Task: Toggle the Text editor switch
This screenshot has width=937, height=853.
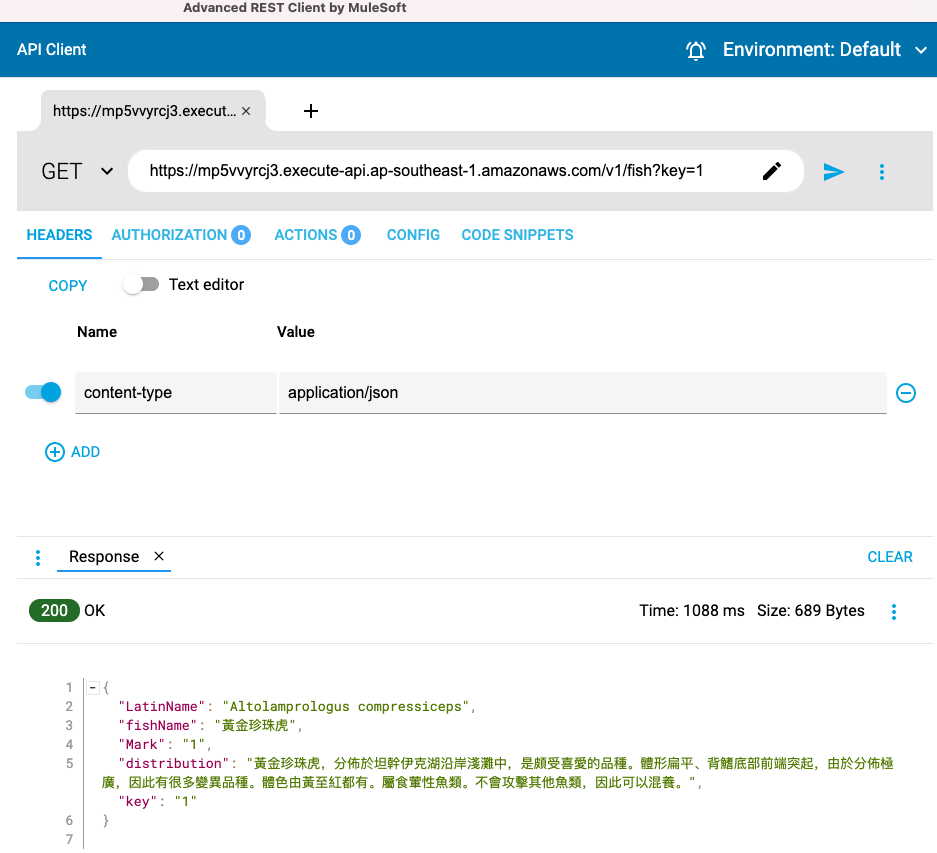Action: pos(141,285)
